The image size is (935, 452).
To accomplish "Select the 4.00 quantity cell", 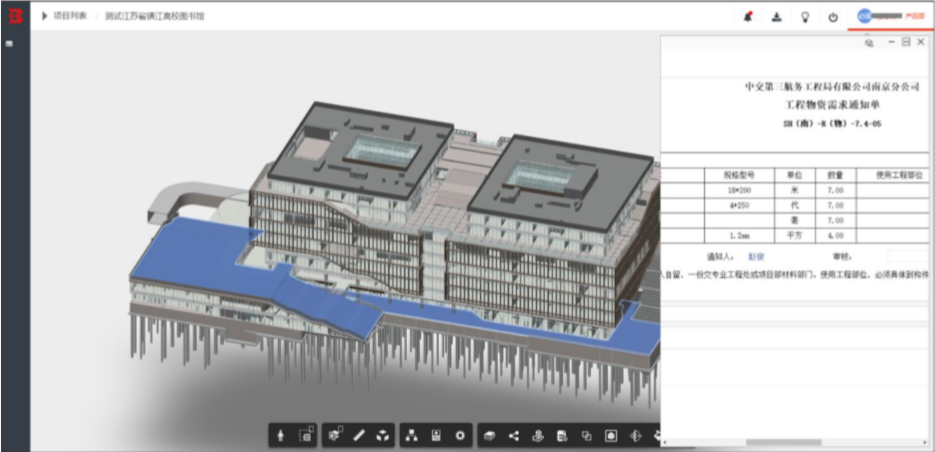I will pyautogui.click(x=835, y=236).
